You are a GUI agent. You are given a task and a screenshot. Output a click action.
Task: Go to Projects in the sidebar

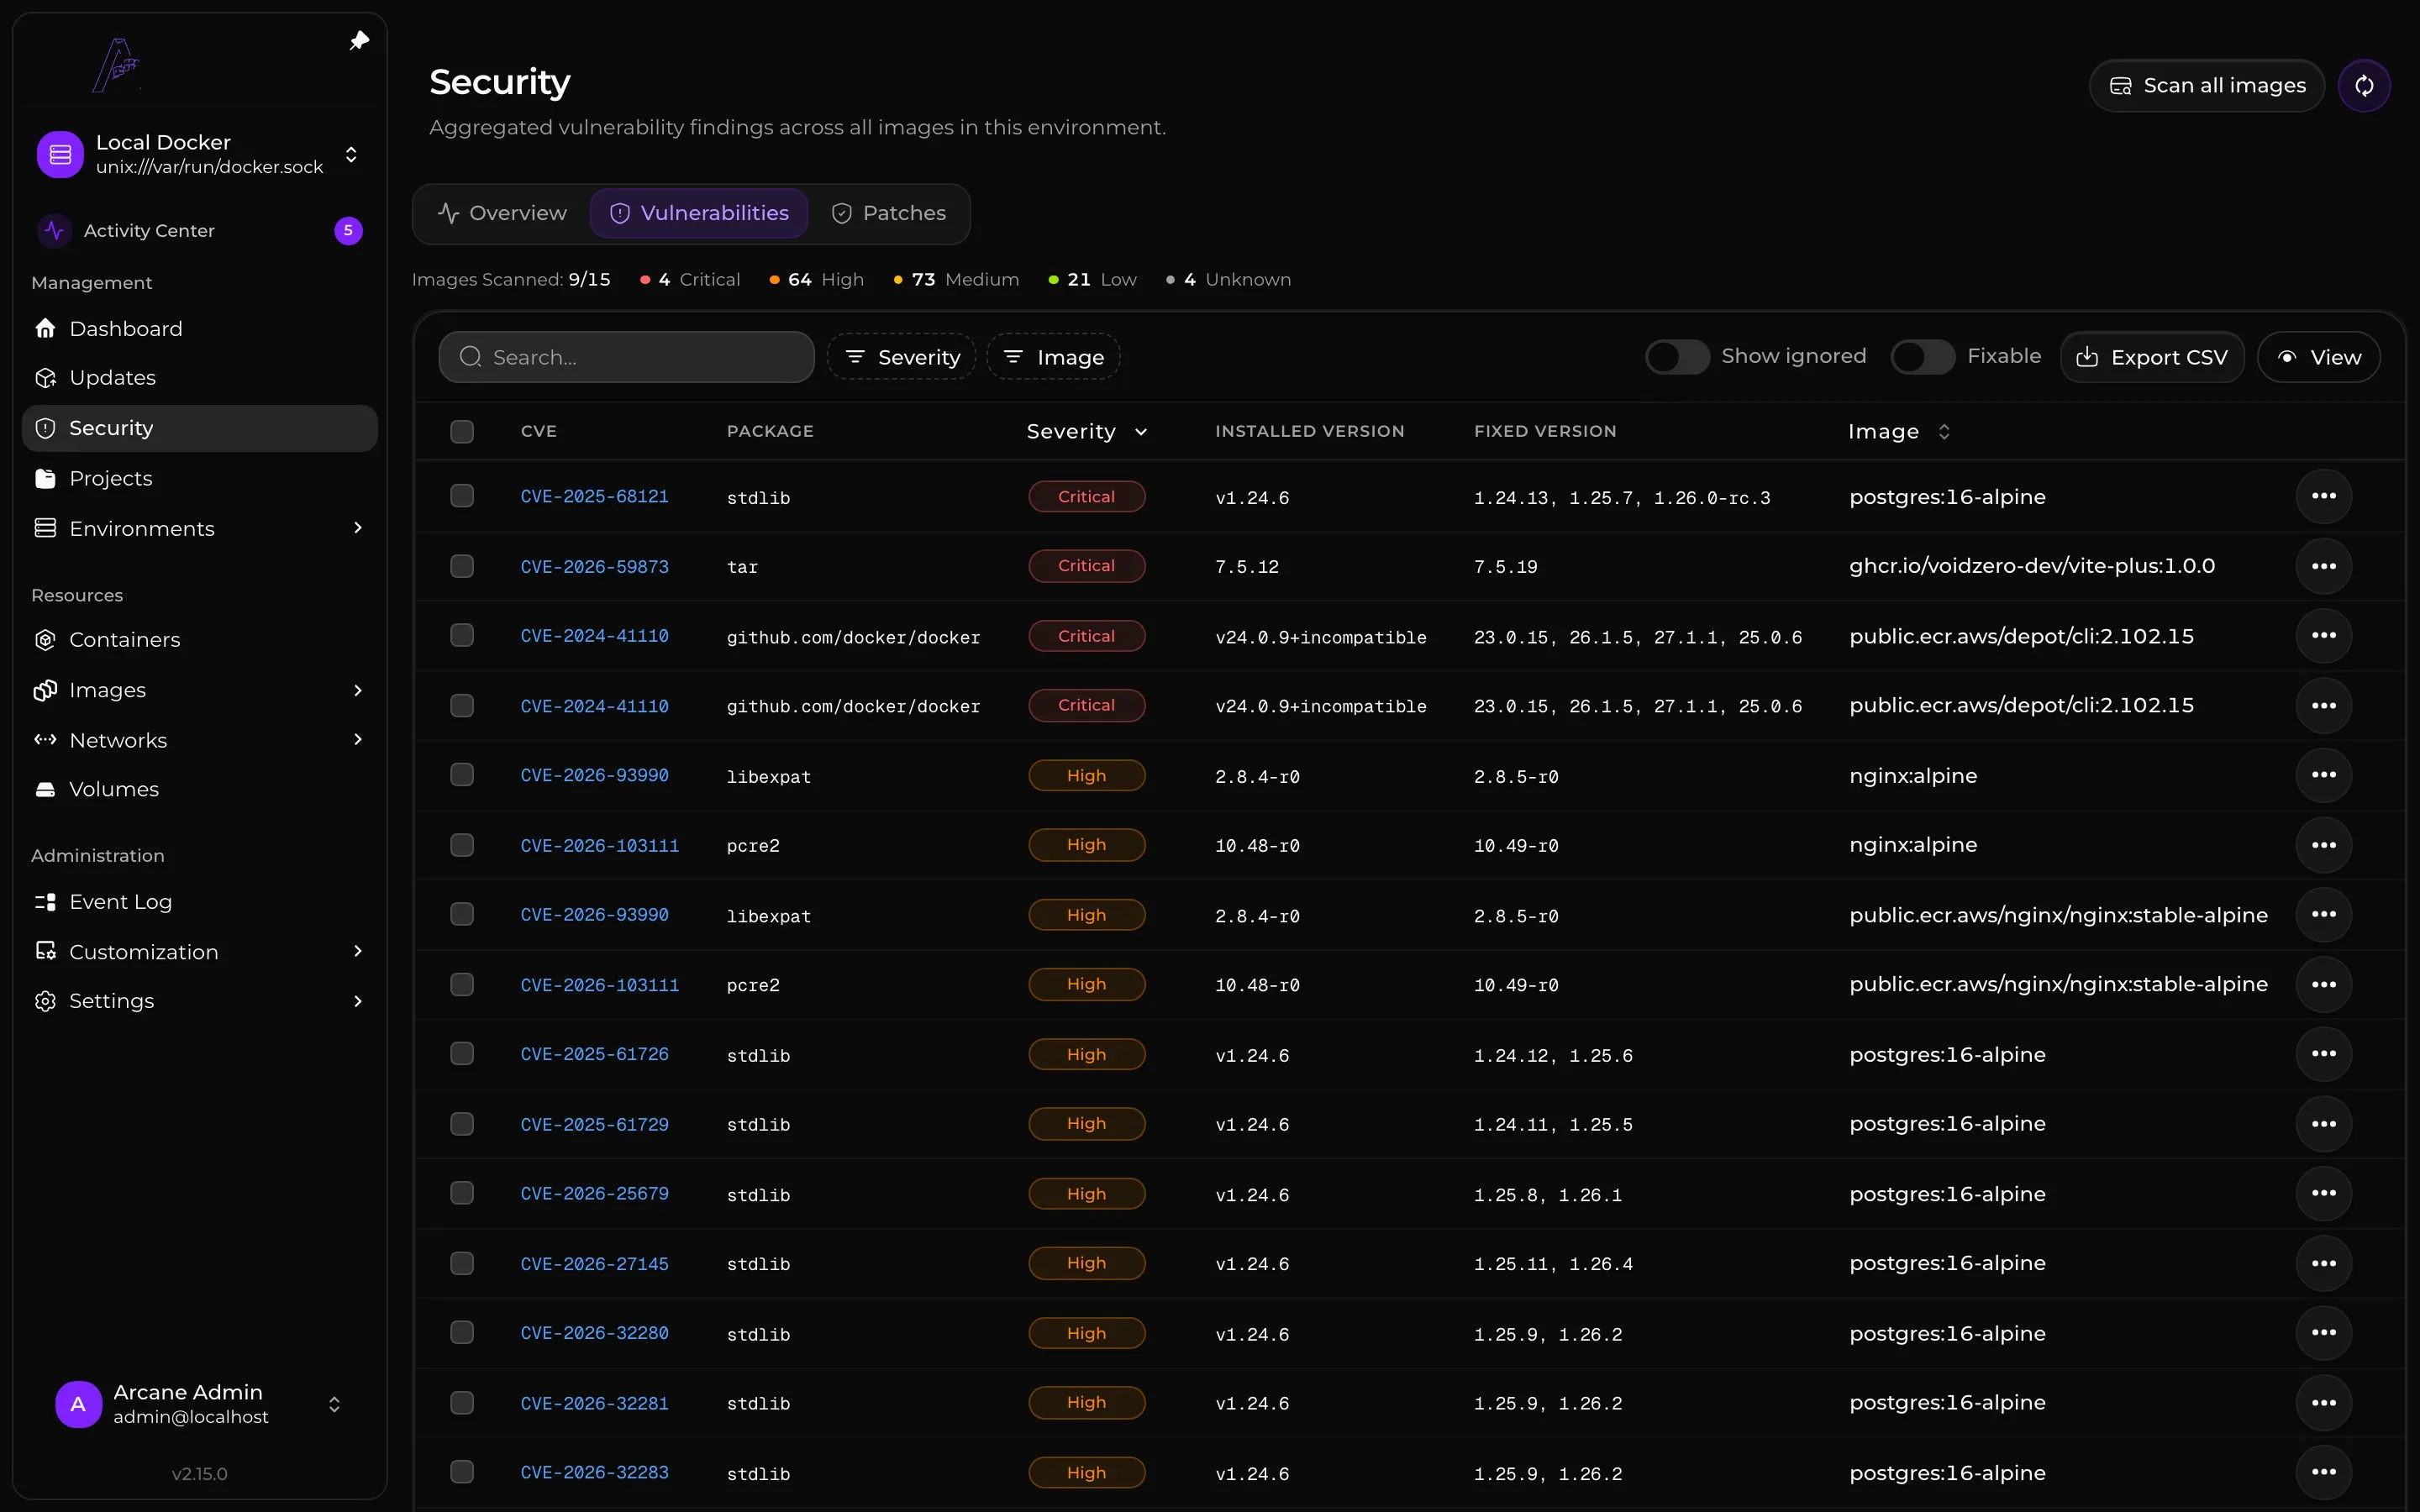pos(199,478)
